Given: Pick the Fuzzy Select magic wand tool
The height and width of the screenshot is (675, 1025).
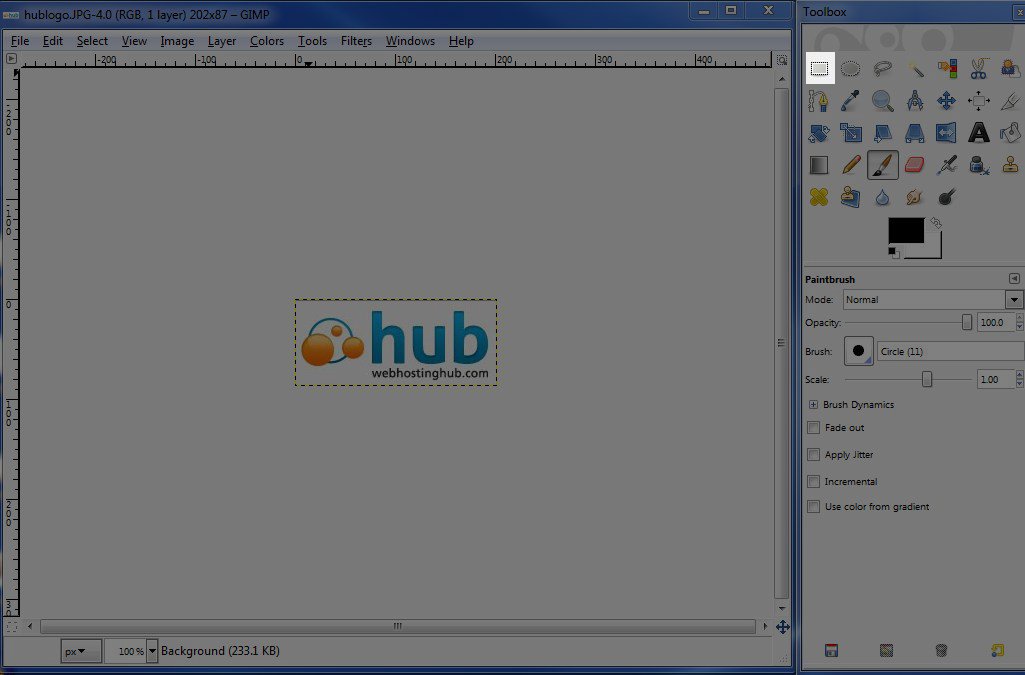Looking at the screenshot, I should click(915, 69).
